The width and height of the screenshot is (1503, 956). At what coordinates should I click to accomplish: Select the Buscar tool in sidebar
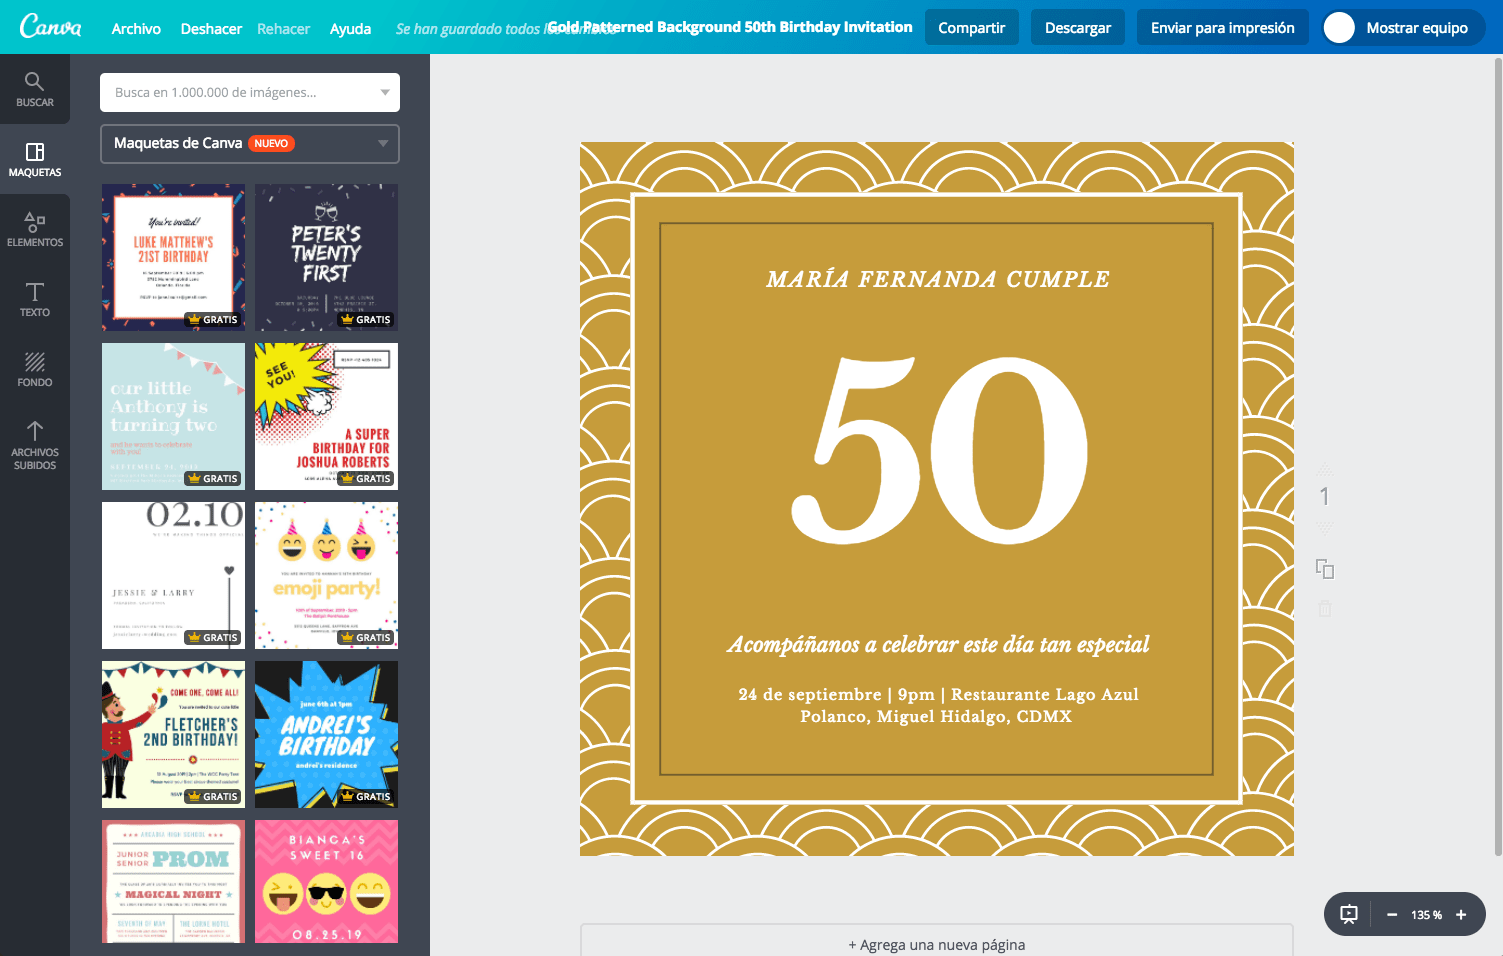pos(35,89)
